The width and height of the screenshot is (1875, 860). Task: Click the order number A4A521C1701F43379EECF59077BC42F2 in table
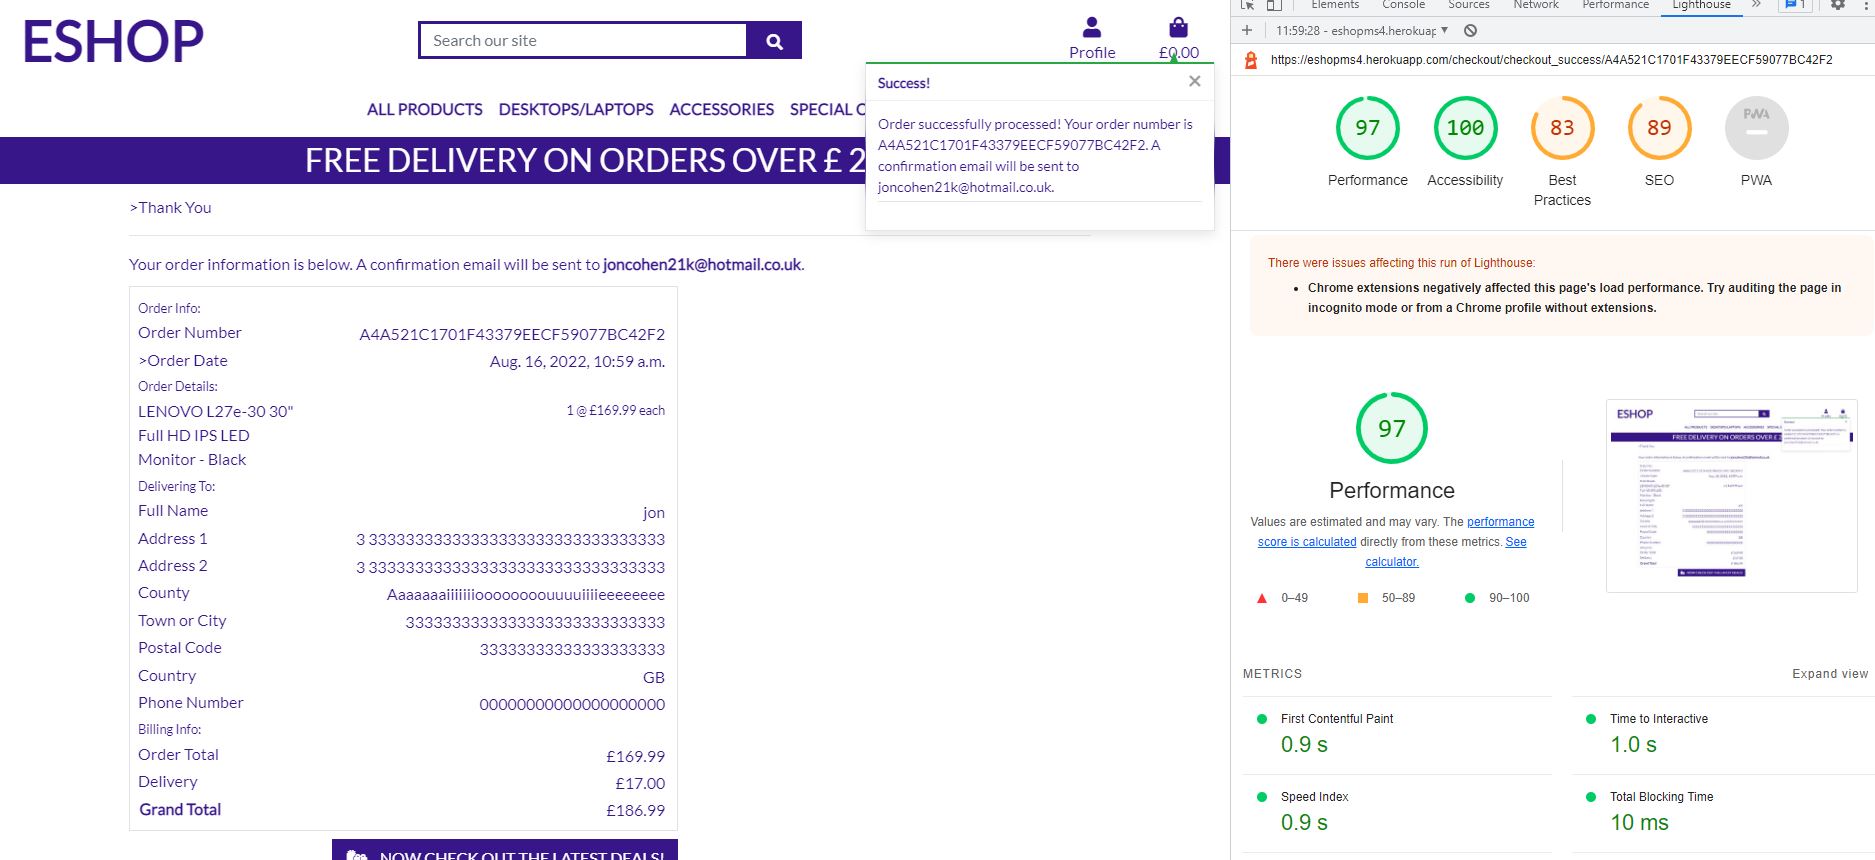pos(512,334)
